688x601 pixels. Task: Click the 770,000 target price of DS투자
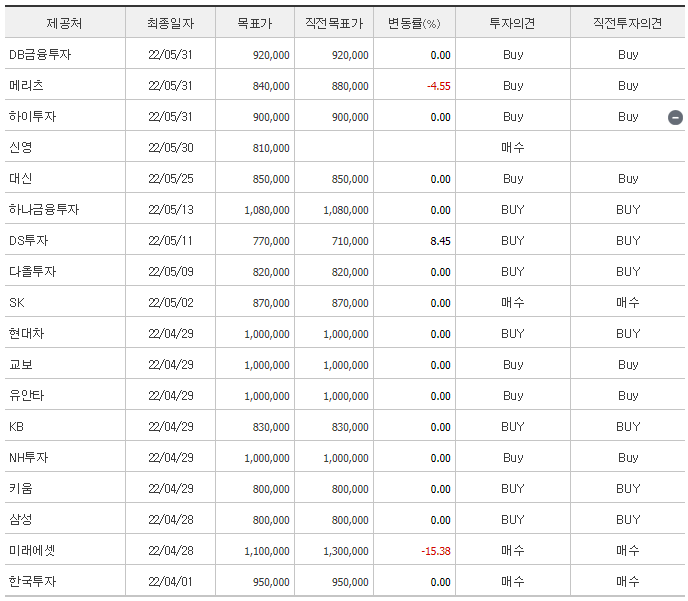271,241
